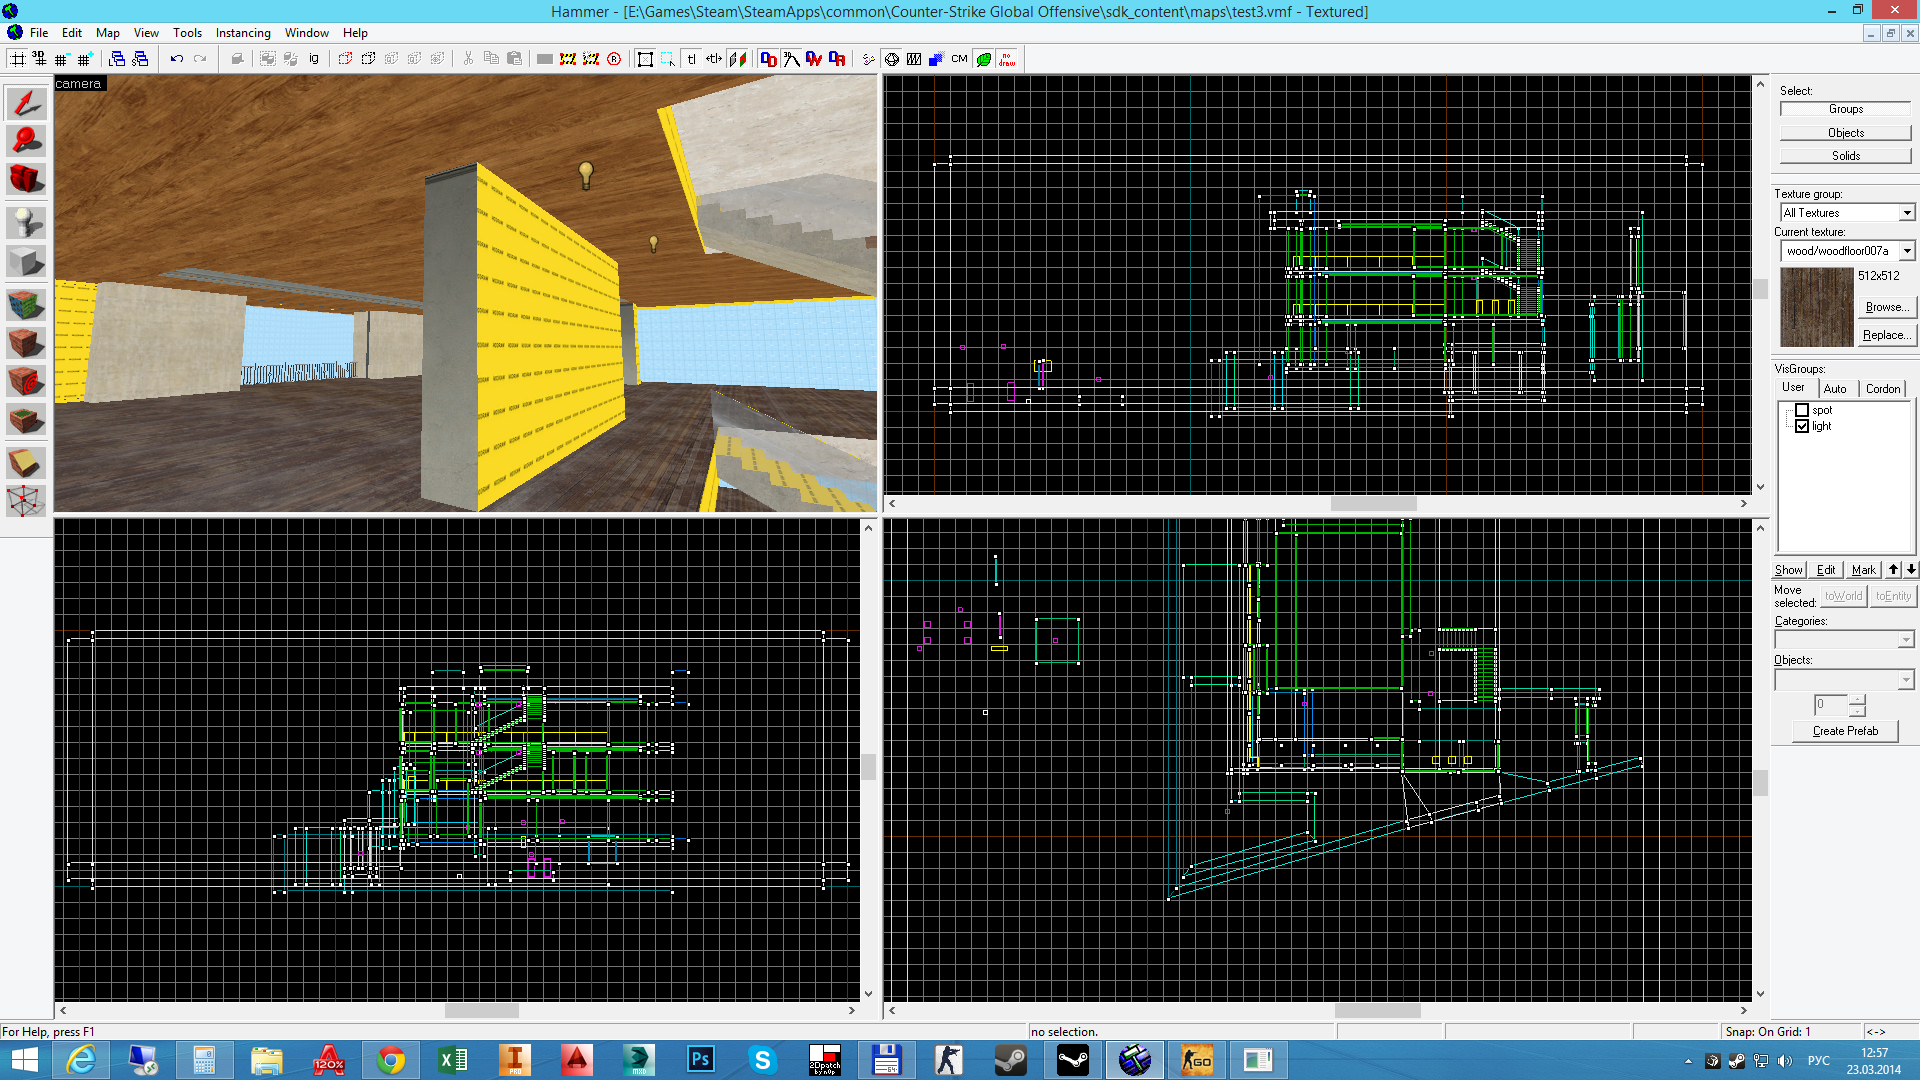Screen dimensions: 1920x1080
Task: Click the smaller grid size icon
Action: 62,59
